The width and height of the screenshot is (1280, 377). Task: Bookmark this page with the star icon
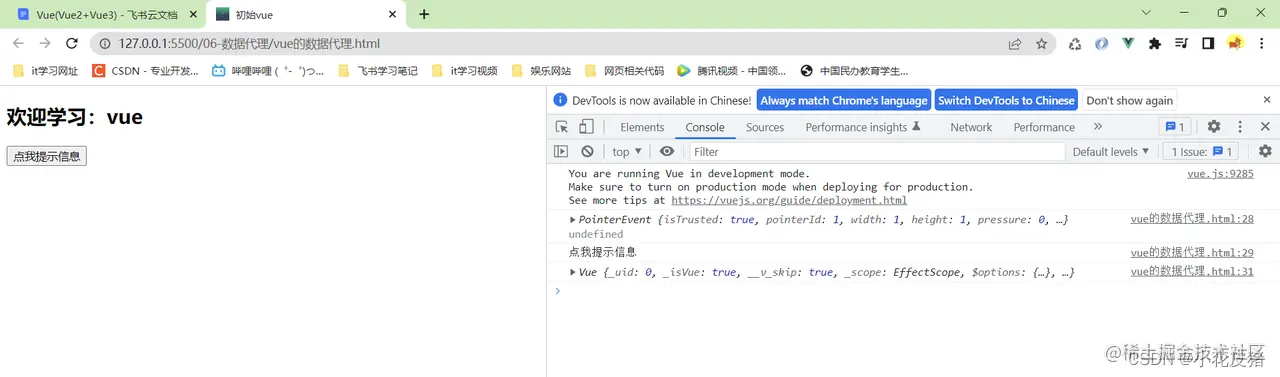click(x=1042, y=43)
